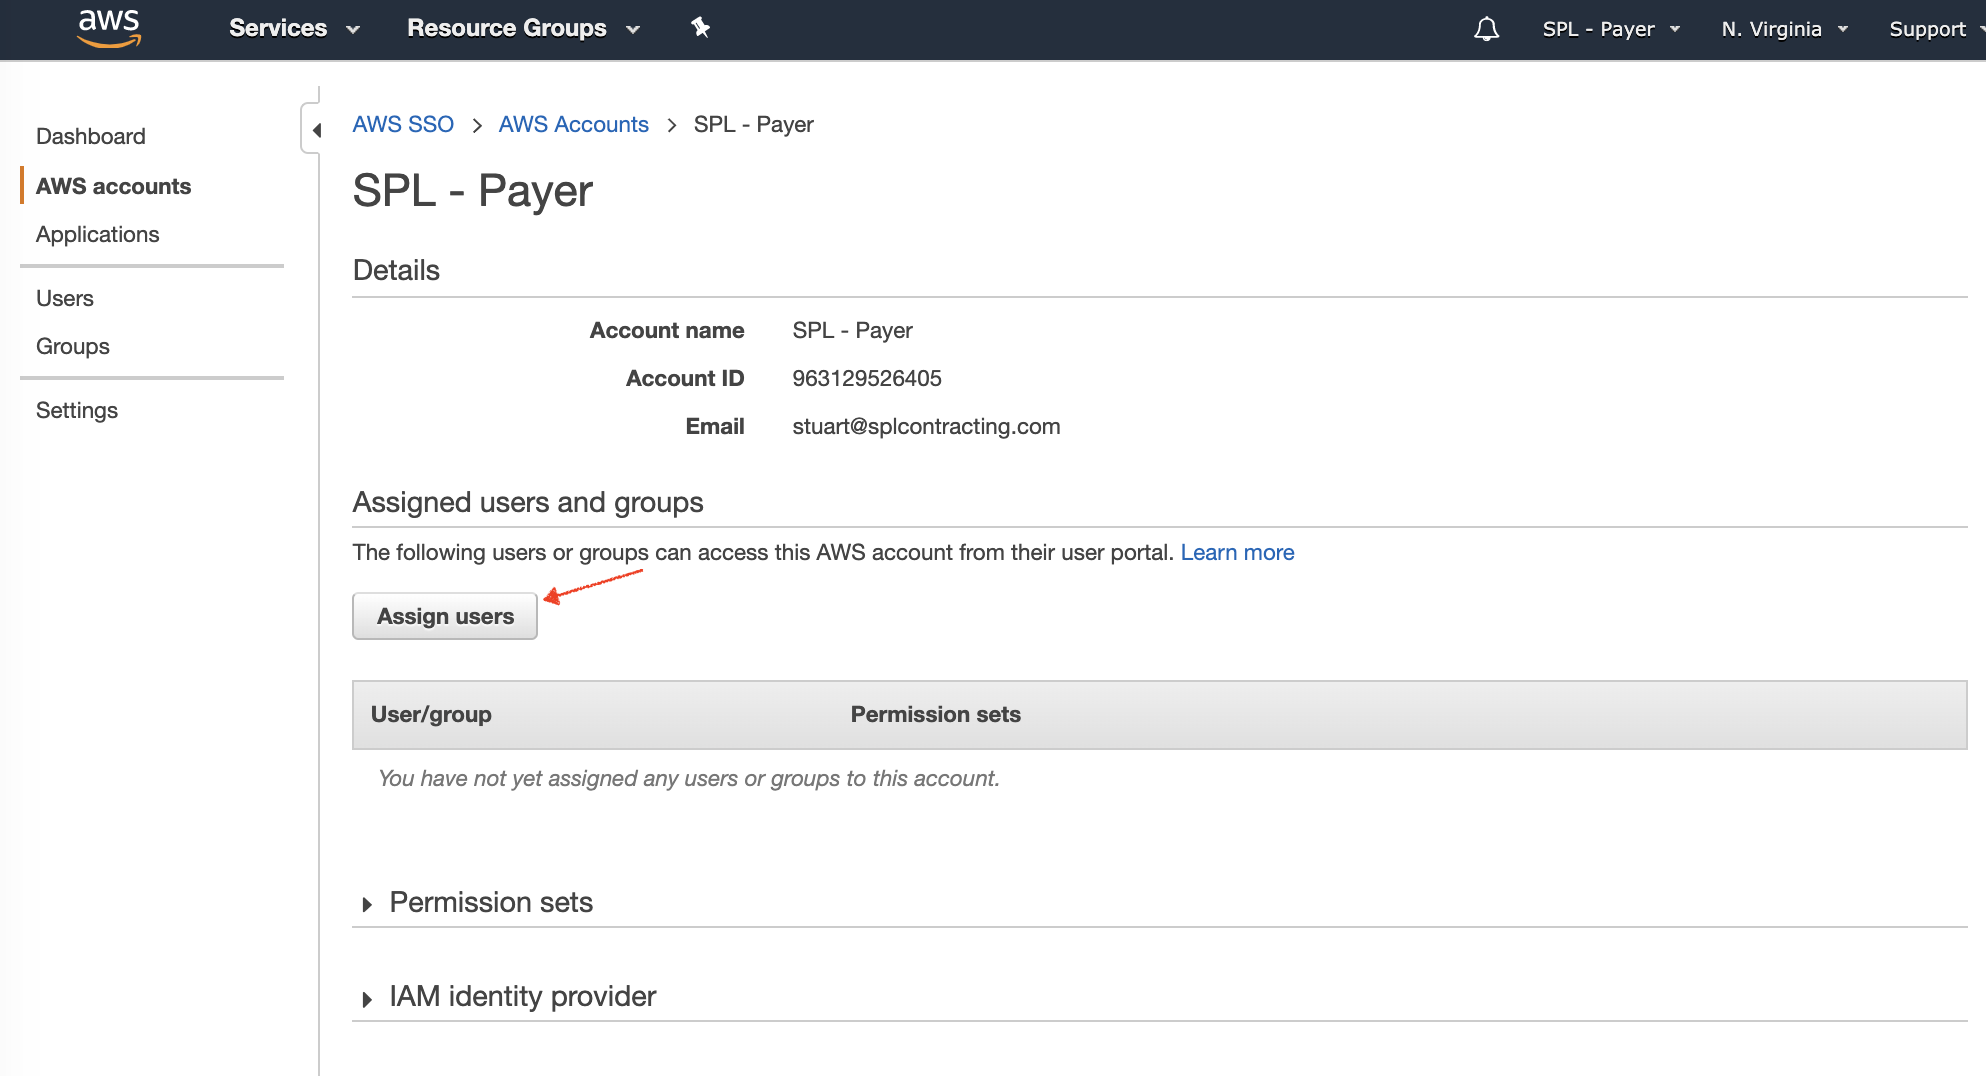
Task: Click the SPL - Payer account name value
Action: point(852,330)
